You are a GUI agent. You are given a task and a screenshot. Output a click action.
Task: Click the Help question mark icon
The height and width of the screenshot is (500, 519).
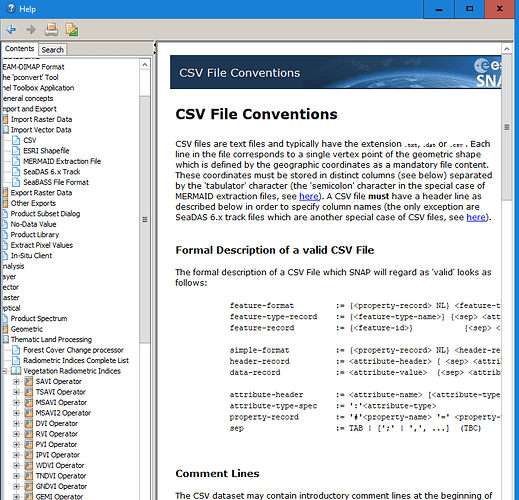tap(11, 8)
